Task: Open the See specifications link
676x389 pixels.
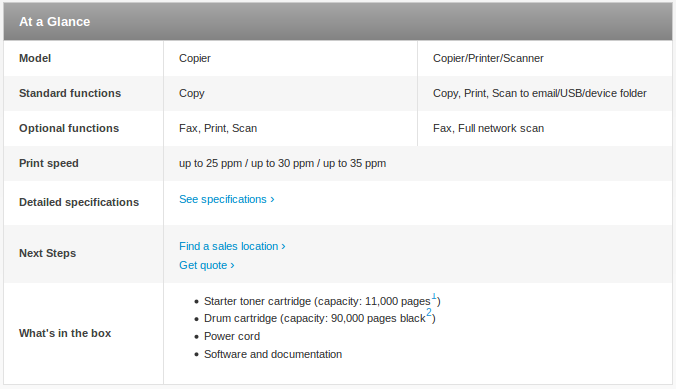Action: pos(227,199)
